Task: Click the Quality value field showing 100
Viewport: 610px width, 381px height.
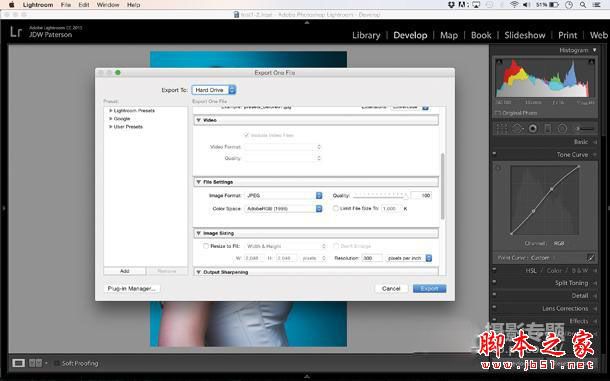Action: pos(422,195)
